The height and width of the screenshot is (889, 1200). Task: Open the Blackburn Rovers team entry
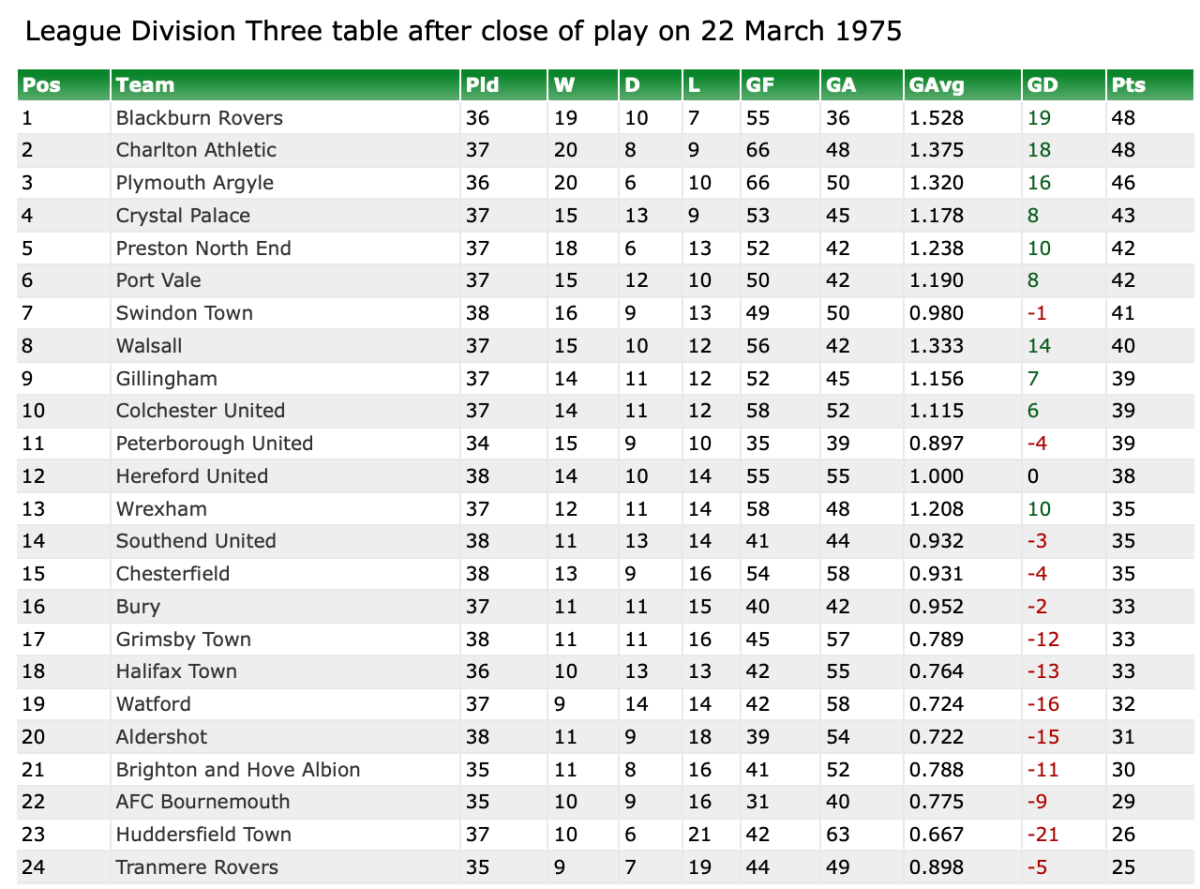point(199,118)
